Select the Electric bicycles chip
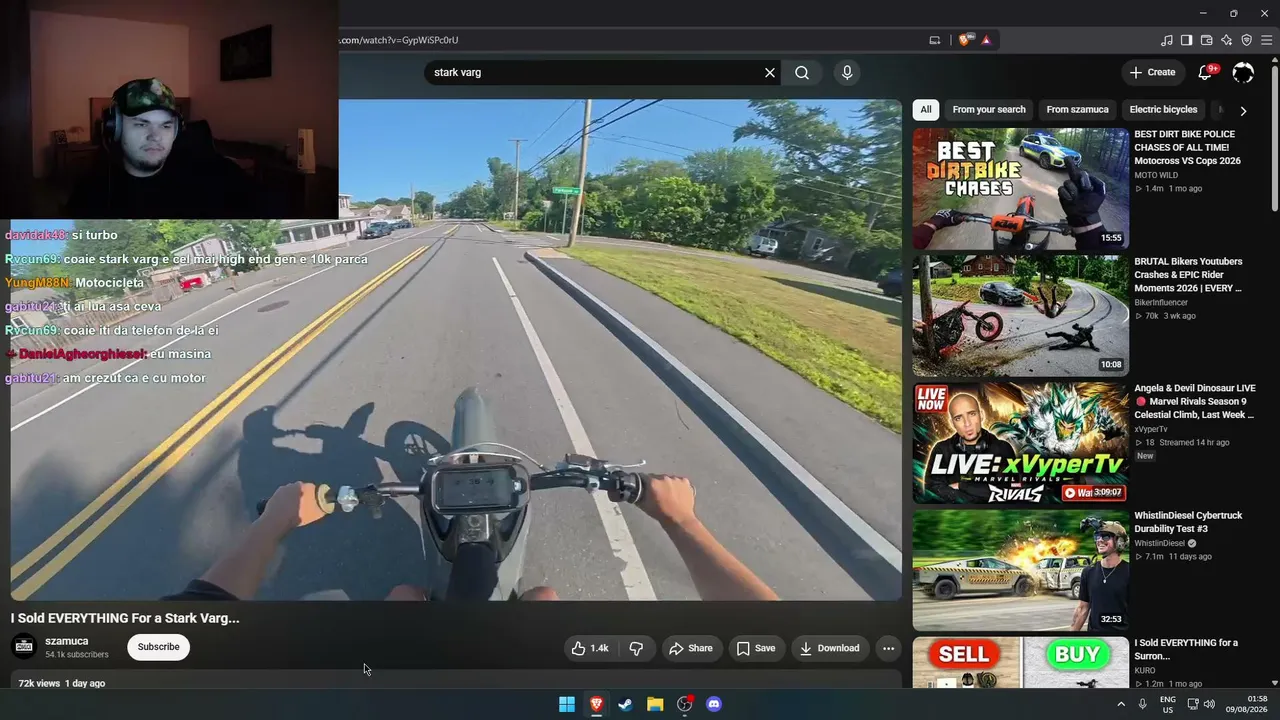This screenshot has height=720, width=1280. (x=1163, y=110)
